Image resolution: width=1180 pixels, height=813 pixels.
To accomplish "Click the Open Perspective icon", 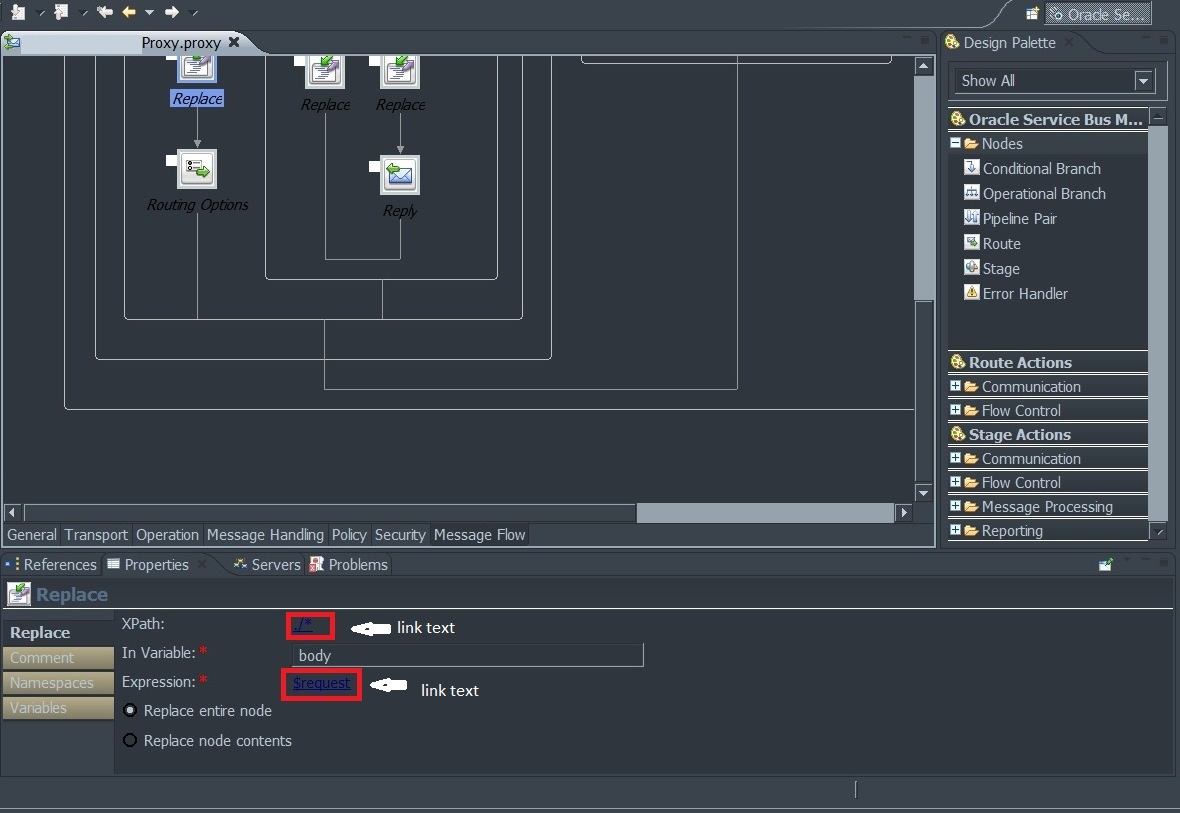I will [x=1032, y=14].
